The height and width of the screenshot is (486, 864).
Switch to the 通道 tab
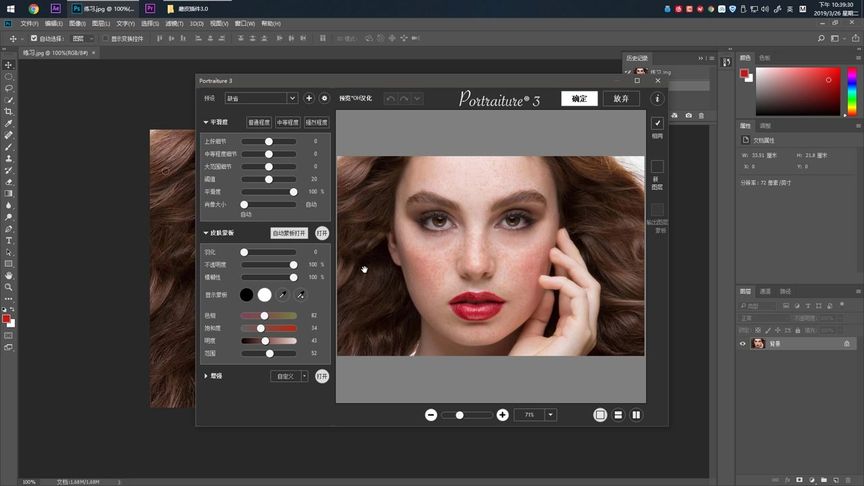pos(765,291)
